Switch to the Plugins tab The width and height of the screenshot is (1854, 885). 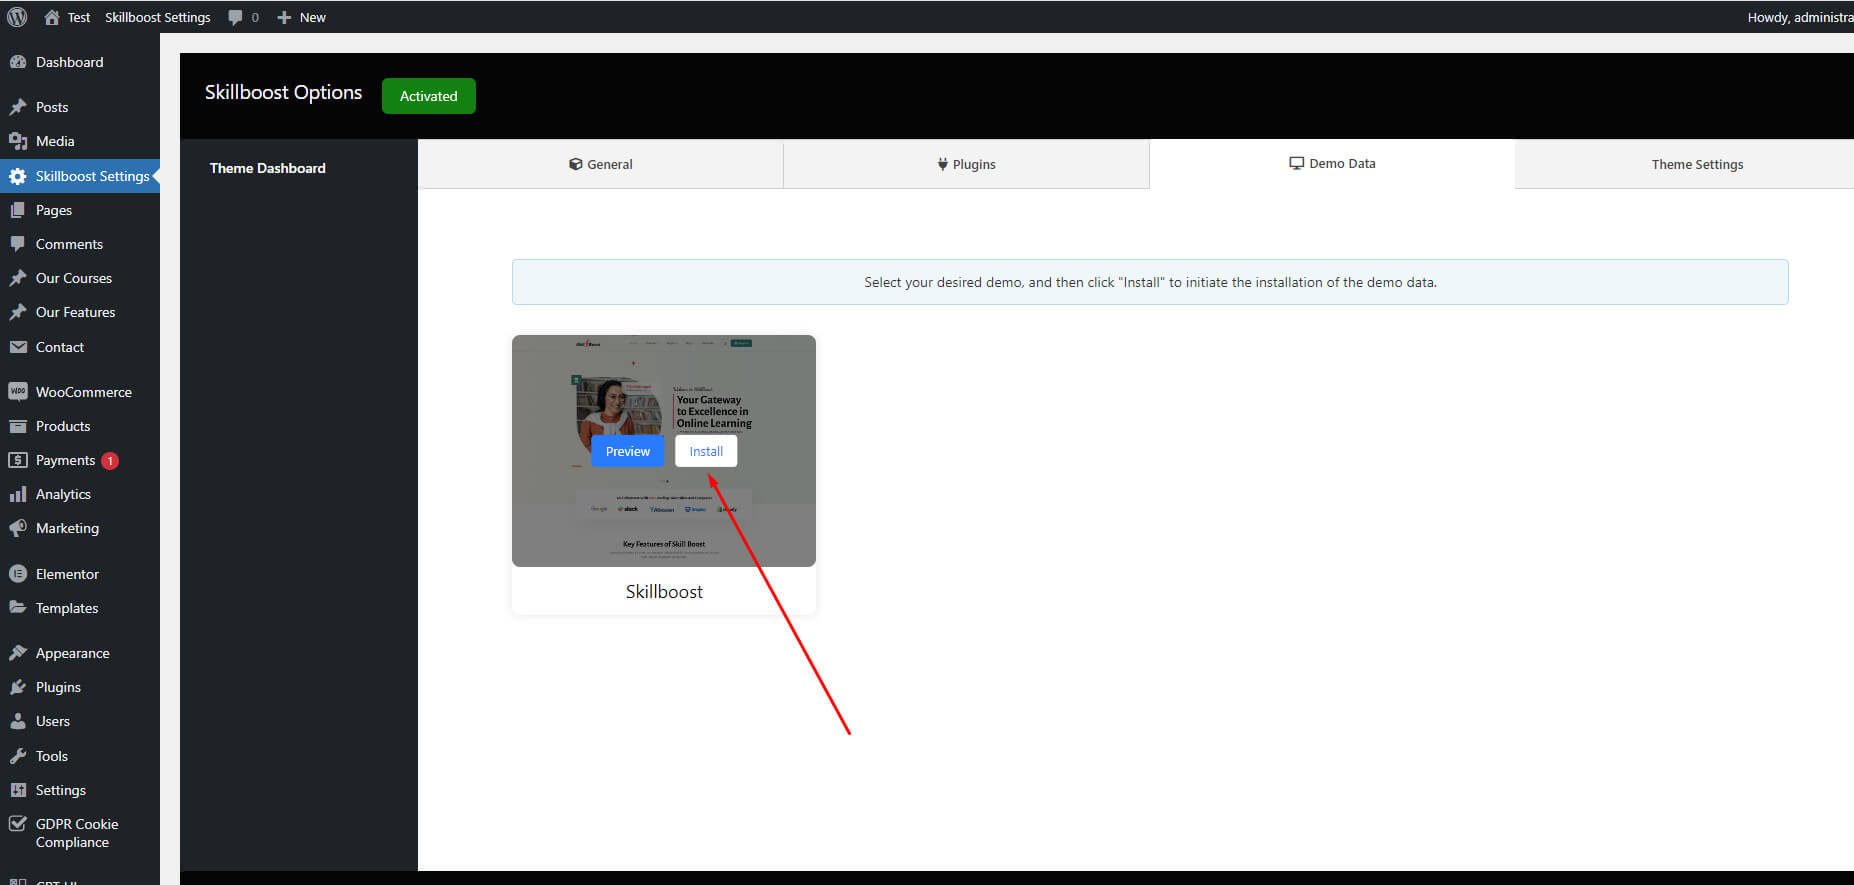[966, 164]
